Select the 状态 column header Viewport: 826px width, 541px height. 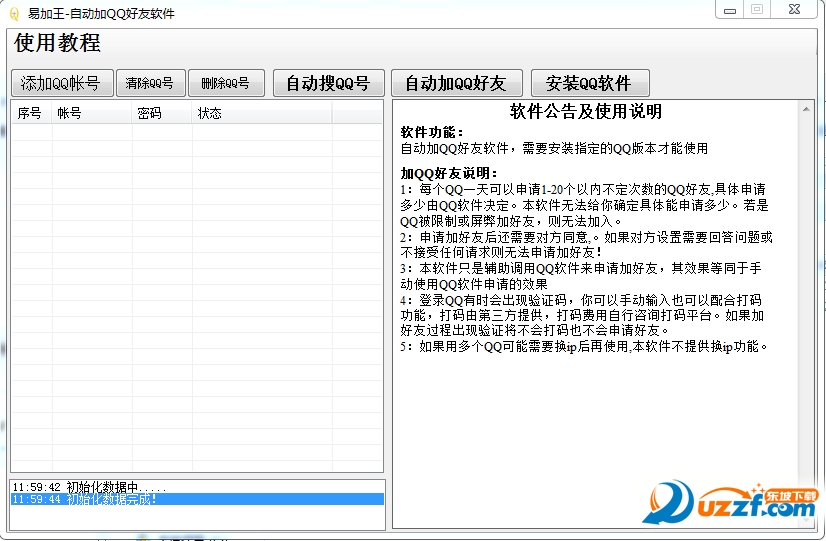262,113
